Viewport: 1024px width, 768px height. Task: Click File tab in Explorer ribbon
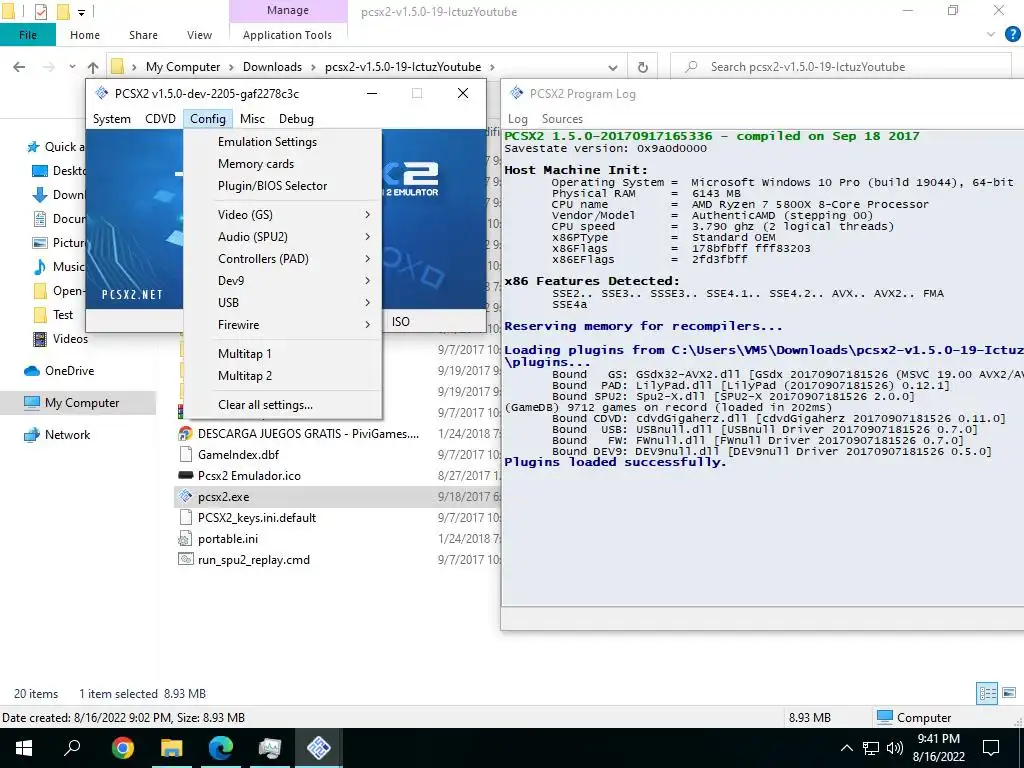tap(28, 35)
